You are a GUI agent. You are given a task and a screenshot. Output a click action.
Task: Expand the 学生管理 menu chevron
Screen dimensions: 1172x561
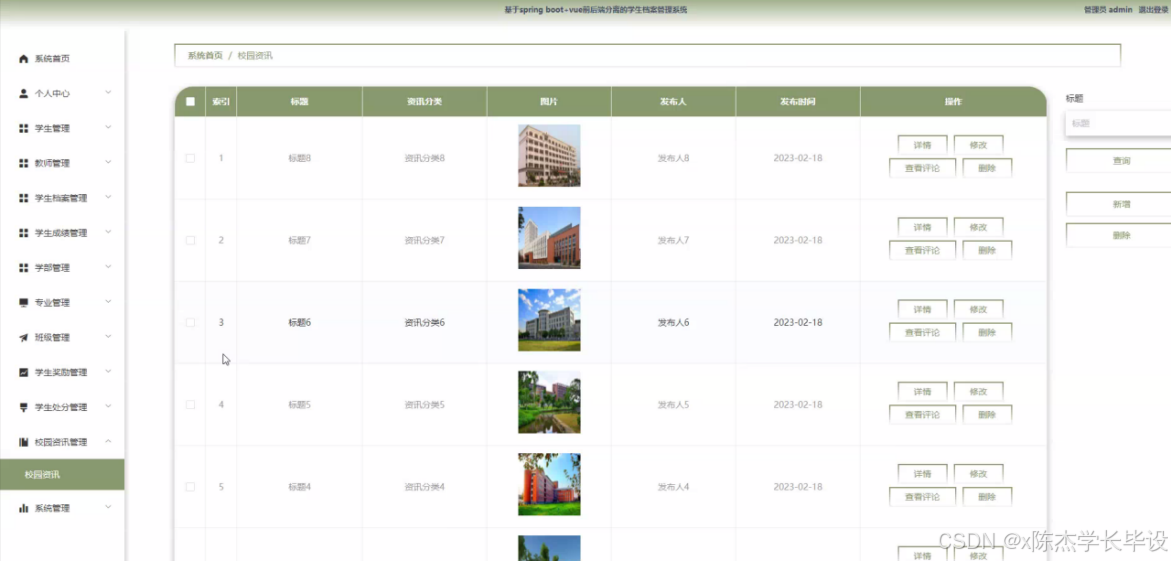pyautogui.click(x=108, y=128)
